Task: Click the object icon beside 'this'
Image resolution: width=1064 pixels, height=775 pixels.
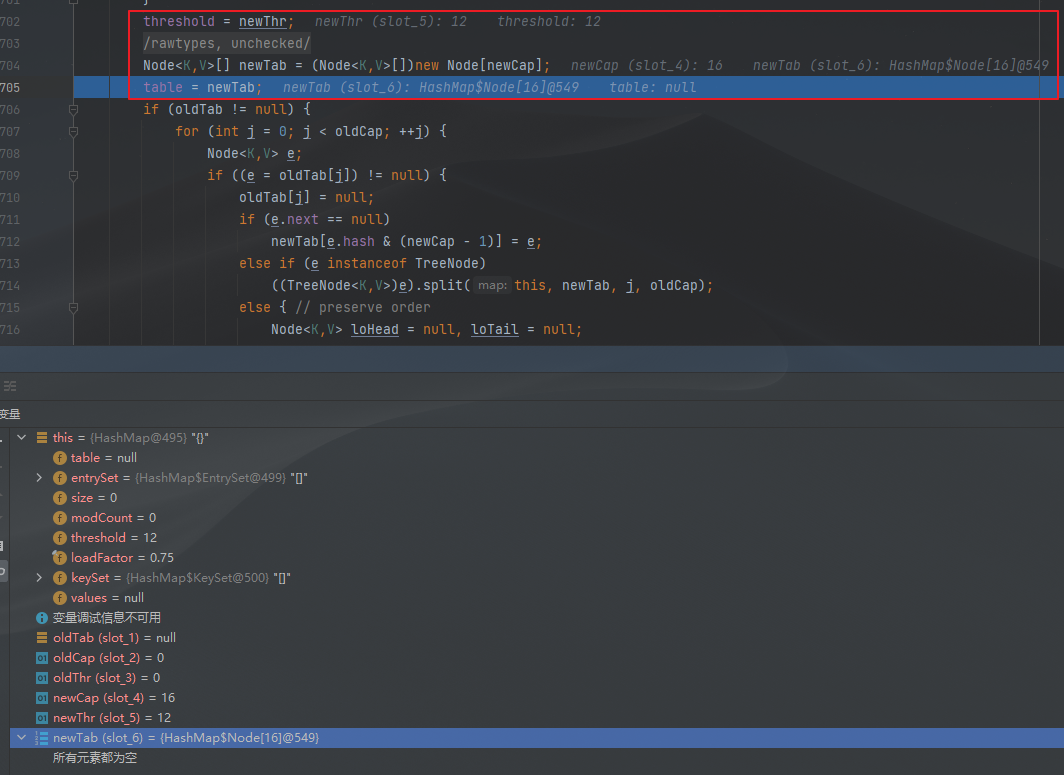Action: click(42, 438)
